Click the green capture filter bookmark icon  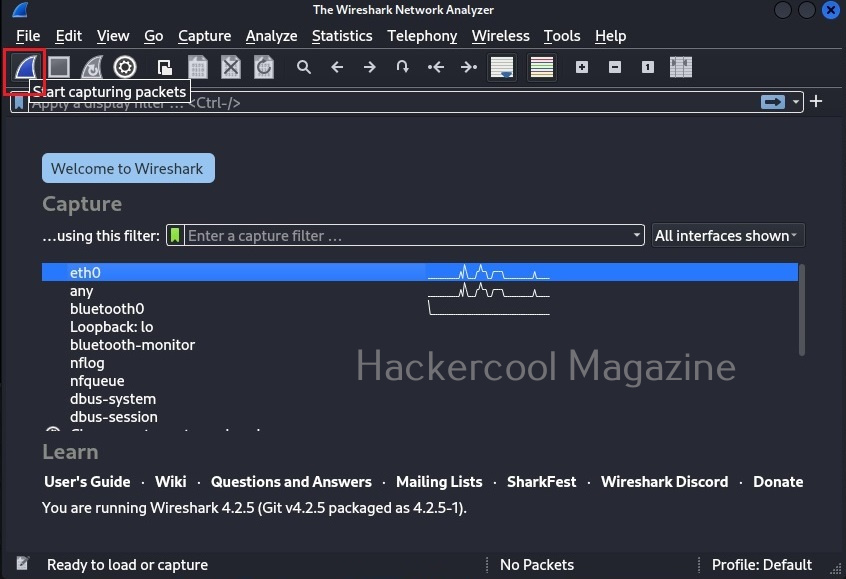tap(175, 235)
